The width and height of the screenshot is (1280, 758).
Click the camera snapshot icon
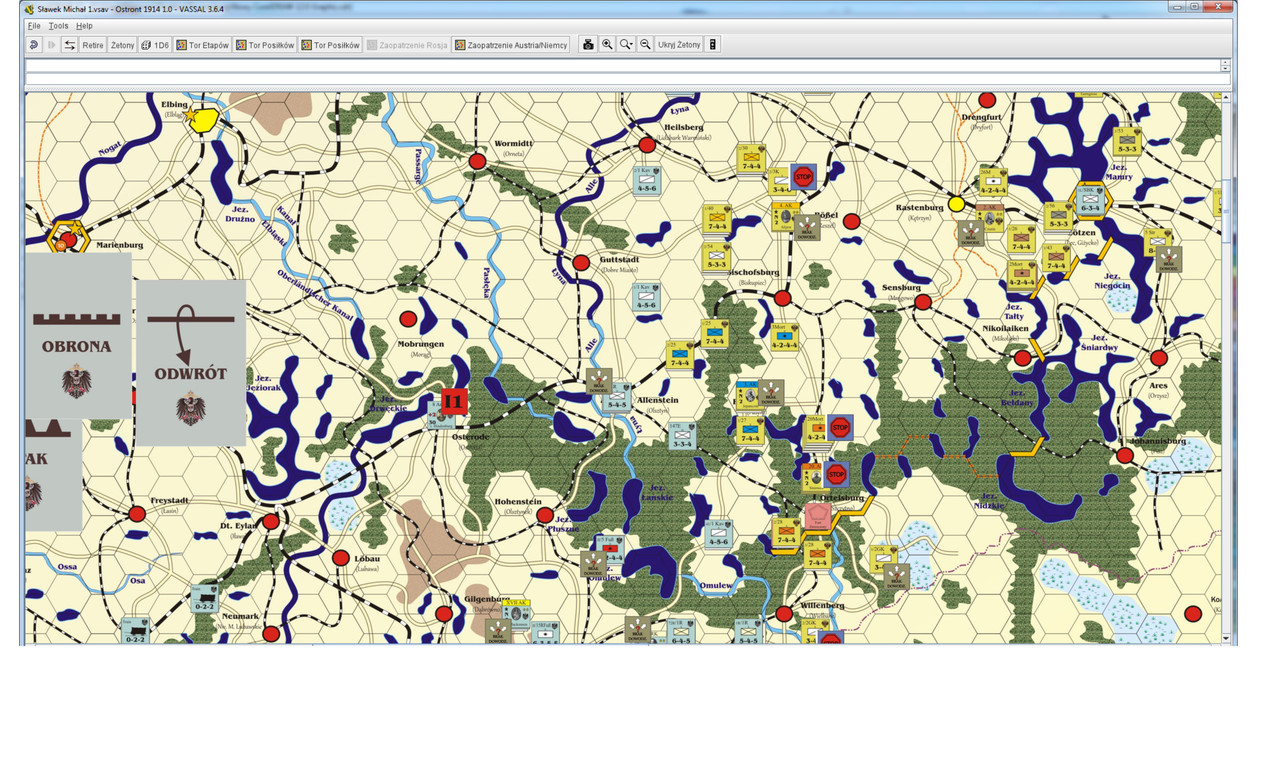[x=588, y=45]
